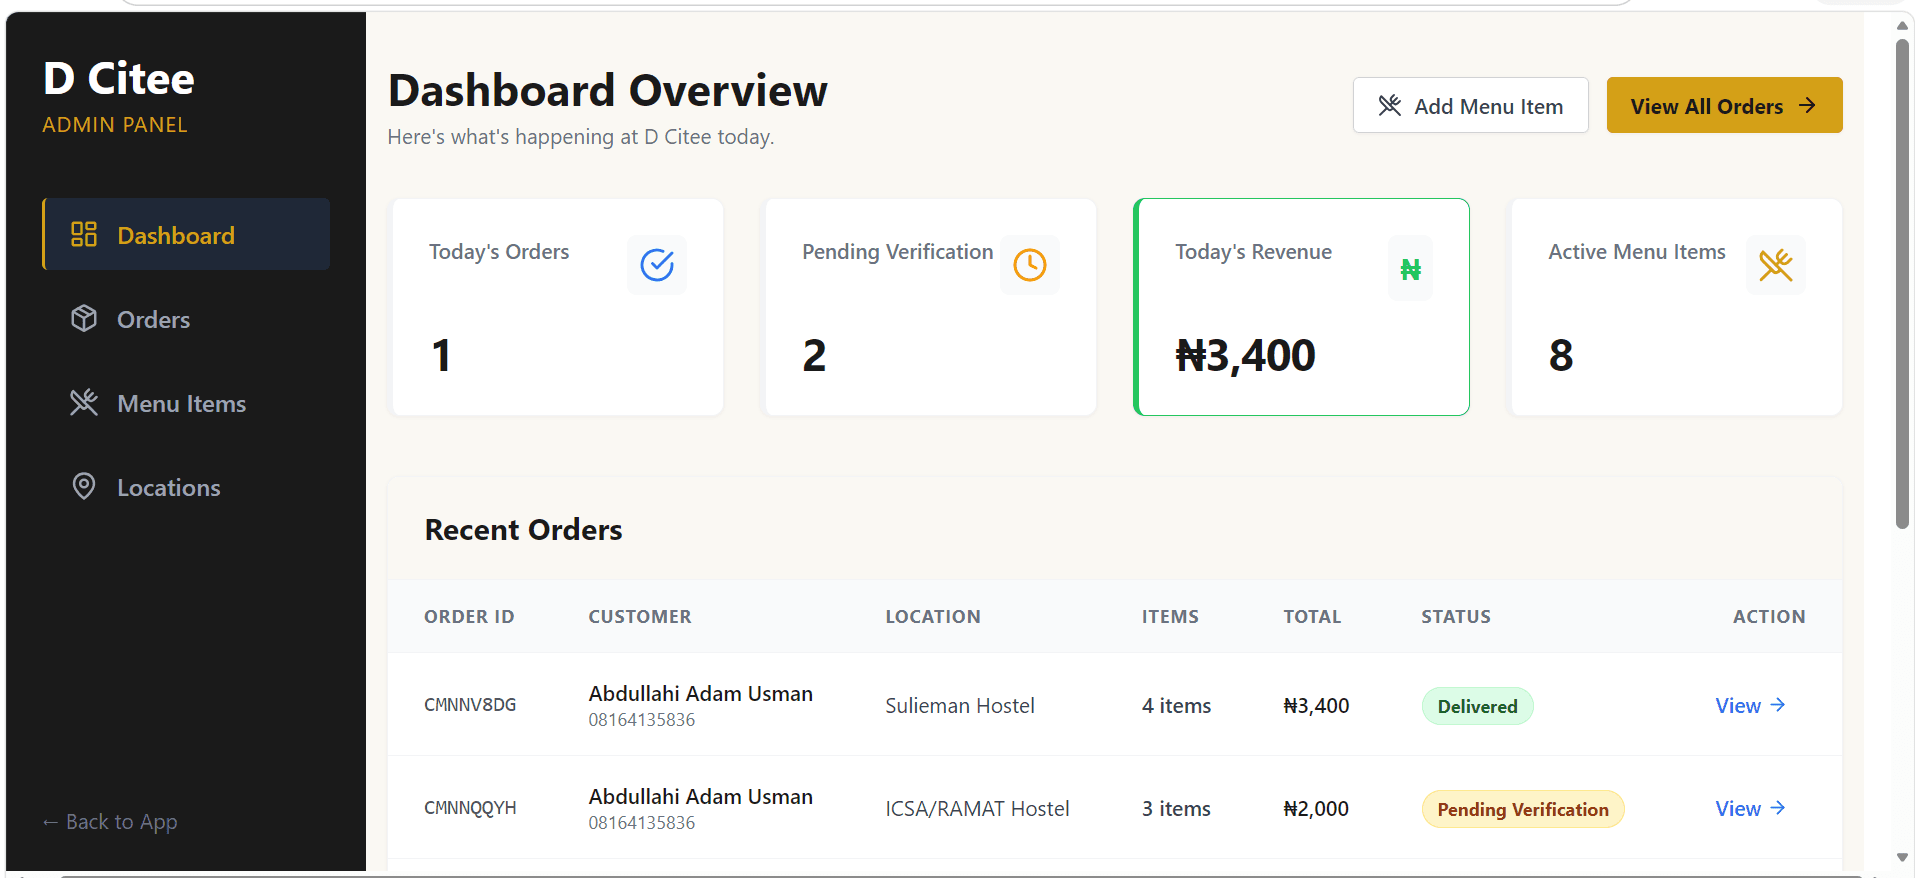Viewport: 1915px width, 878px height.
Task: Click scrollbar down arrow at bottom
Action: 1902,858
